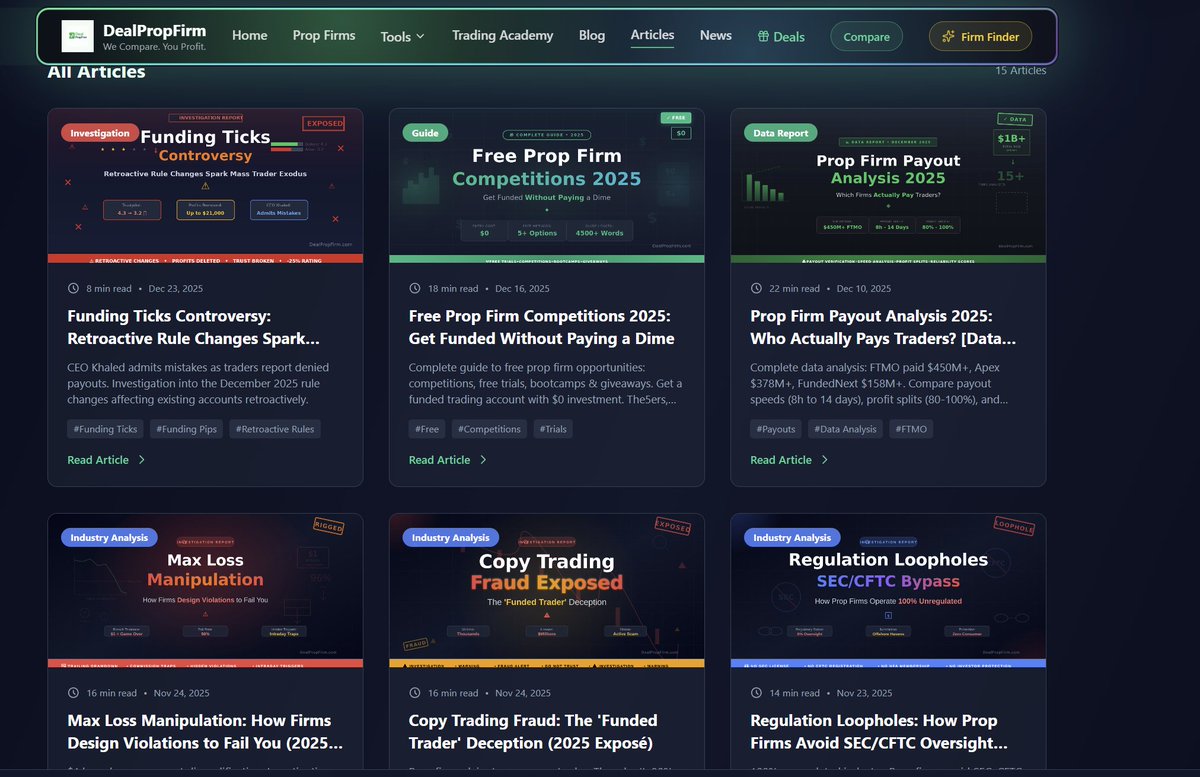The image size is (1200, 777).
Task: Open Funding Ticks Controversy article title
Action: pos(194,327)
